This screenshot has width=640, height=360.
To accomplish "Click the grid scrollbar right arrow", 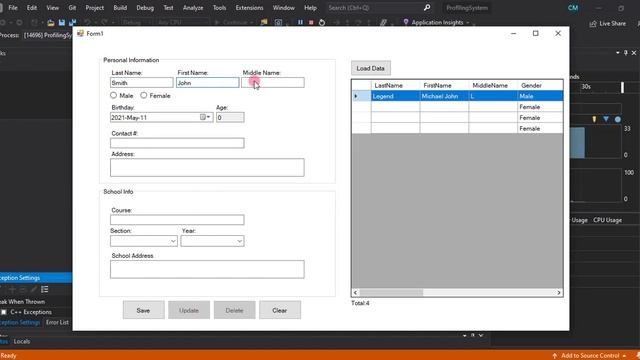I will tap(559, 292).
